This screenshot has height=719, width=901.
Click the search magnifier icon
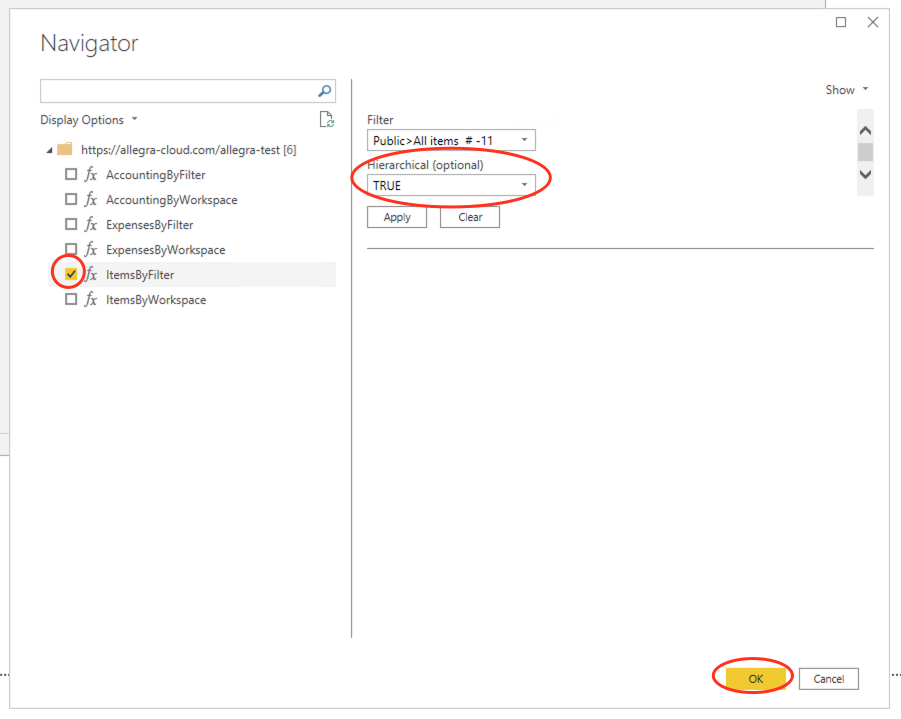(x=324, y=90)
